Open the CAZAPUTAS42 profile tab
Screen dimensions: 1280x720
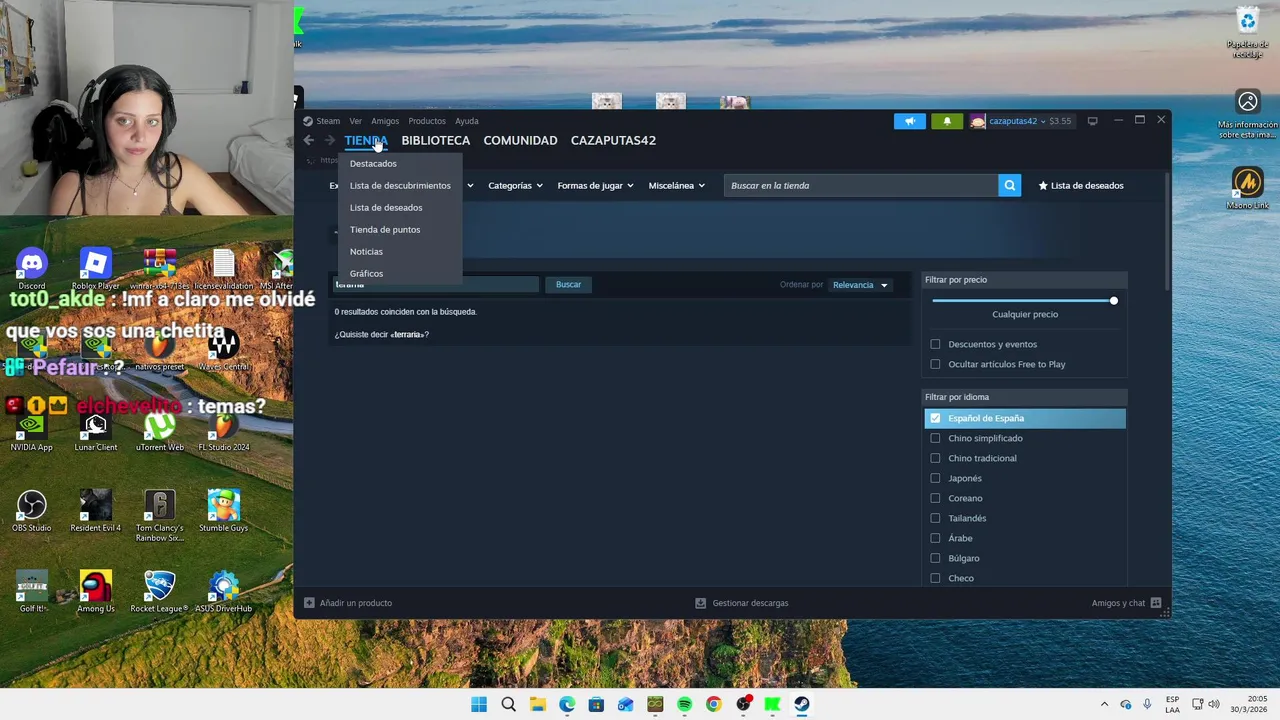[x=613, y=140]
